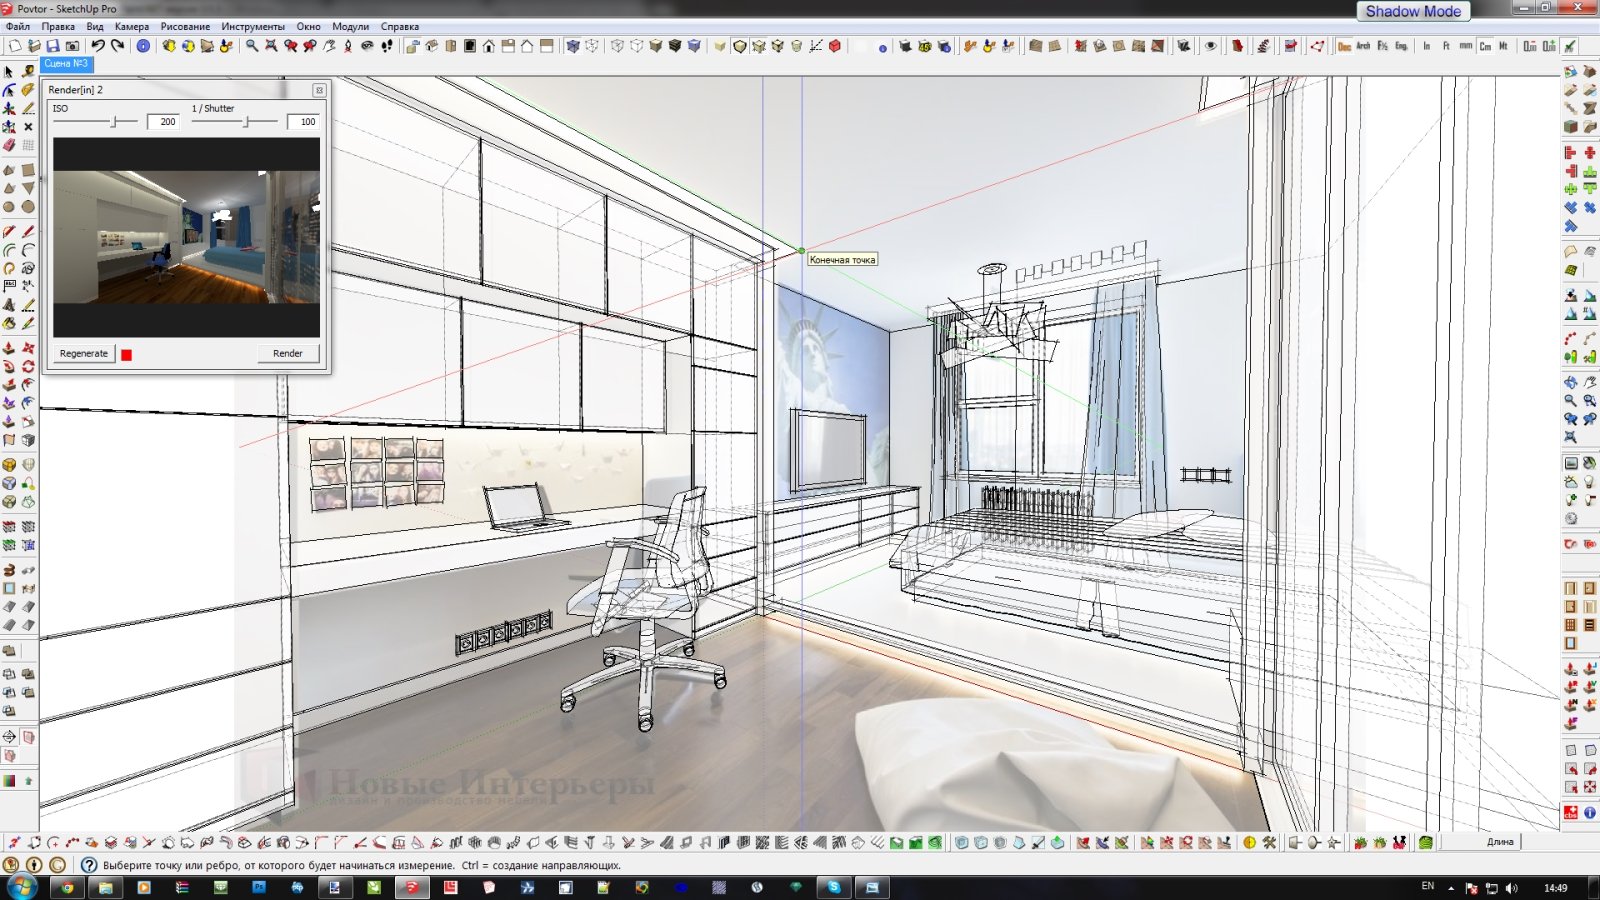1600x900 pixels.
Task: Click the Redo arrow in toolbar
Action: tap(117, 46)
